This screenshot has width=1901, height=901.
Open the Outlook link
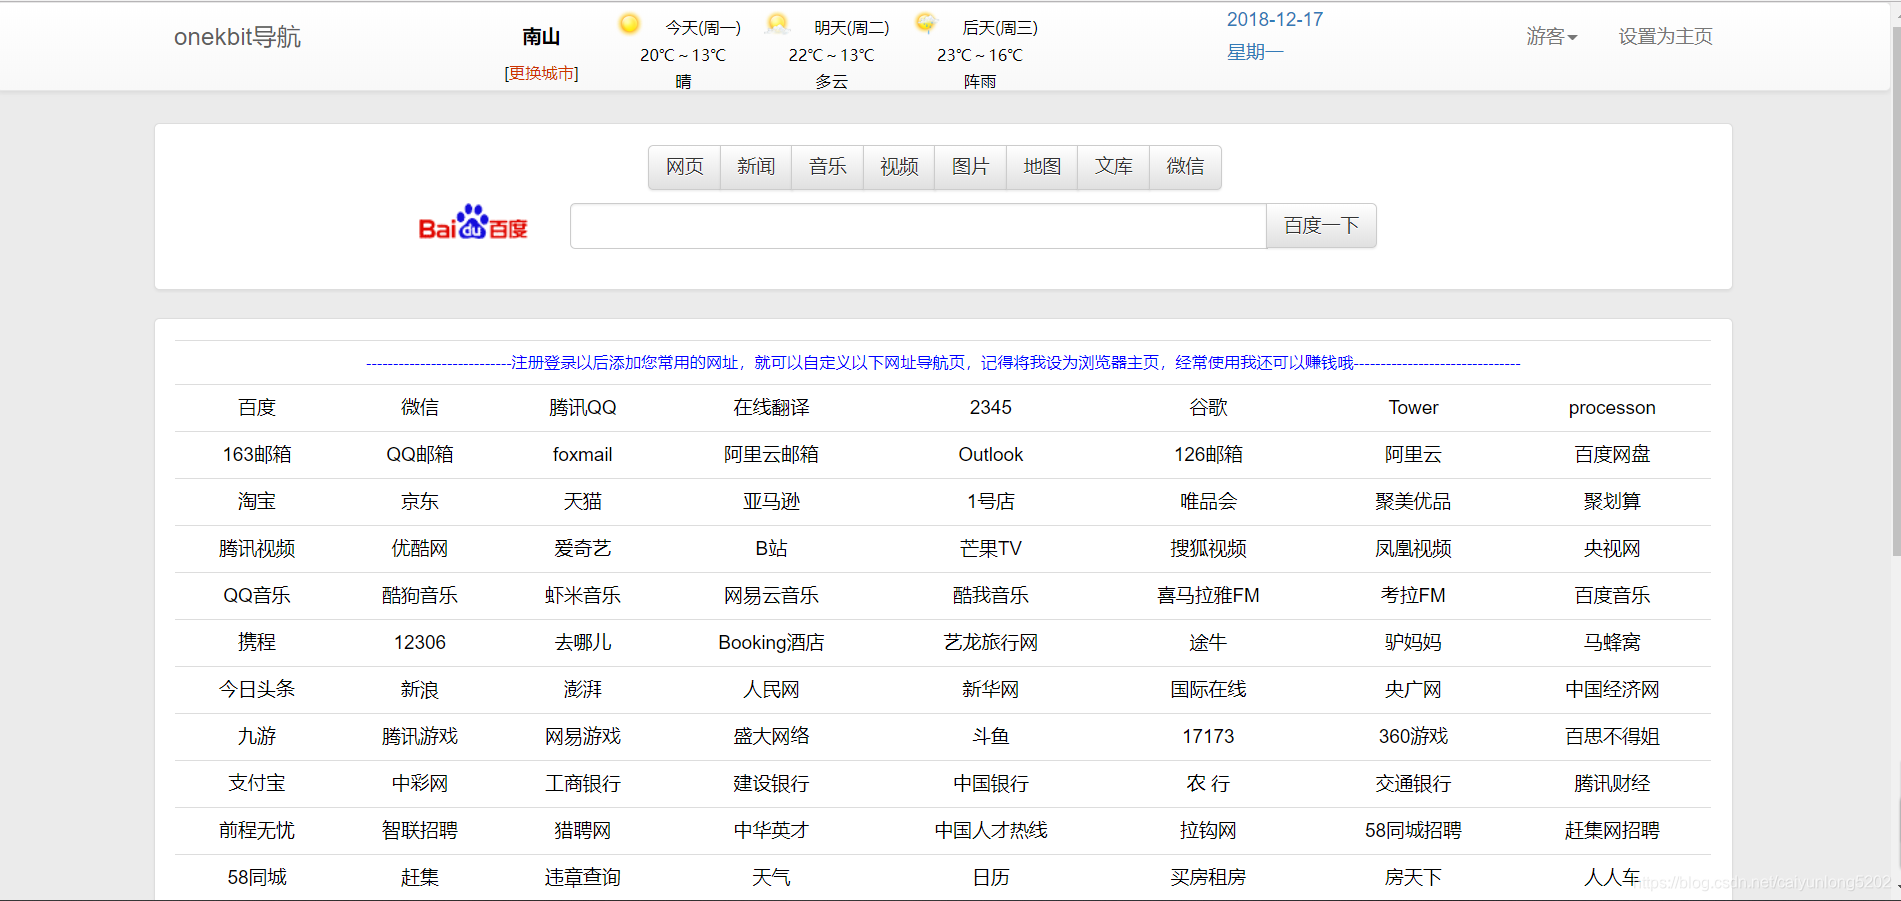click(x=991, y=455)
